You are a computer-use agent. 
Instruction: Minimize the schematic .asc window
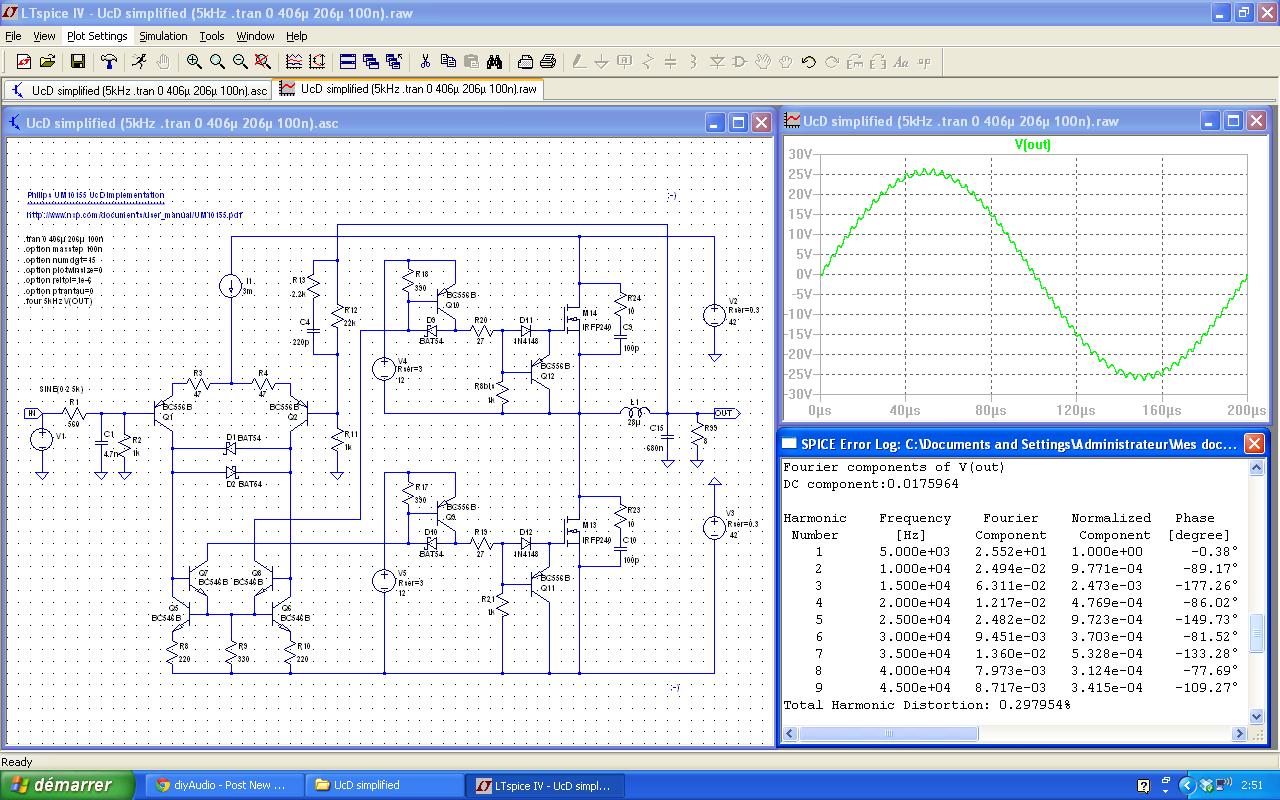715,123
